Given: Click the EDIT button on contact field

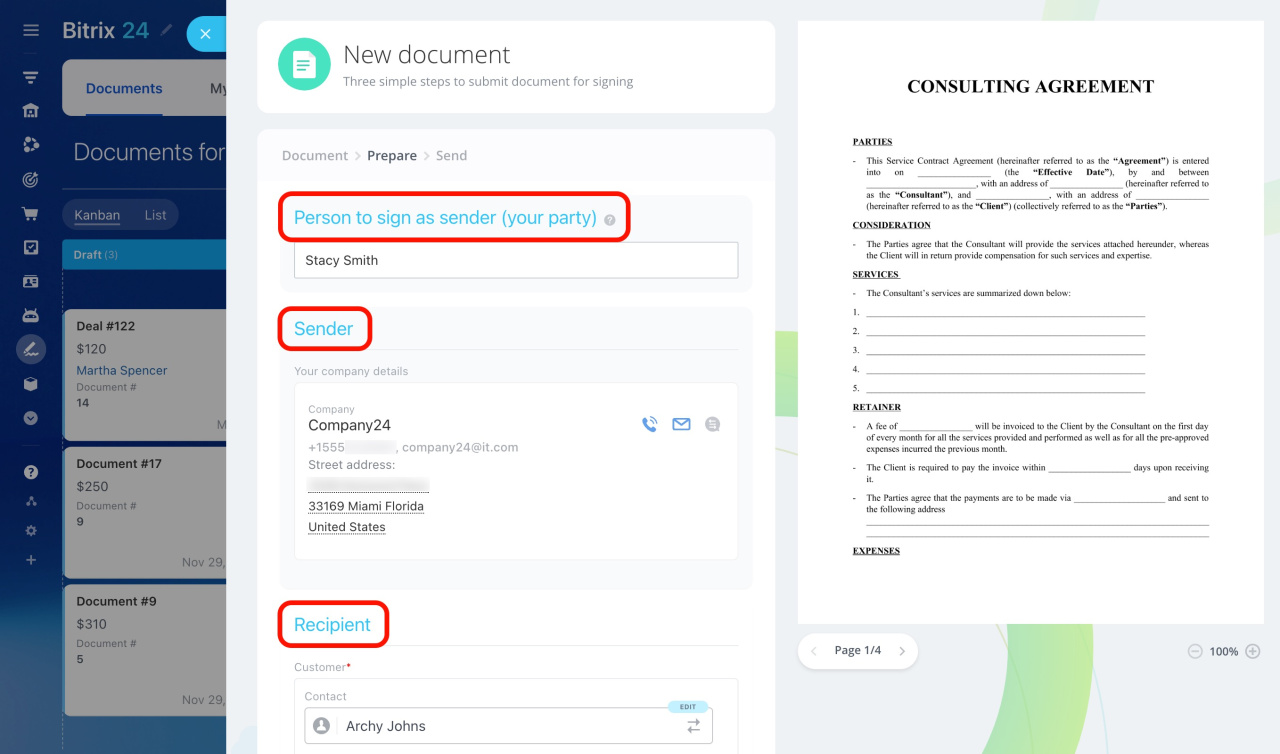Looking at the screenshot, I should coord(688,706).
